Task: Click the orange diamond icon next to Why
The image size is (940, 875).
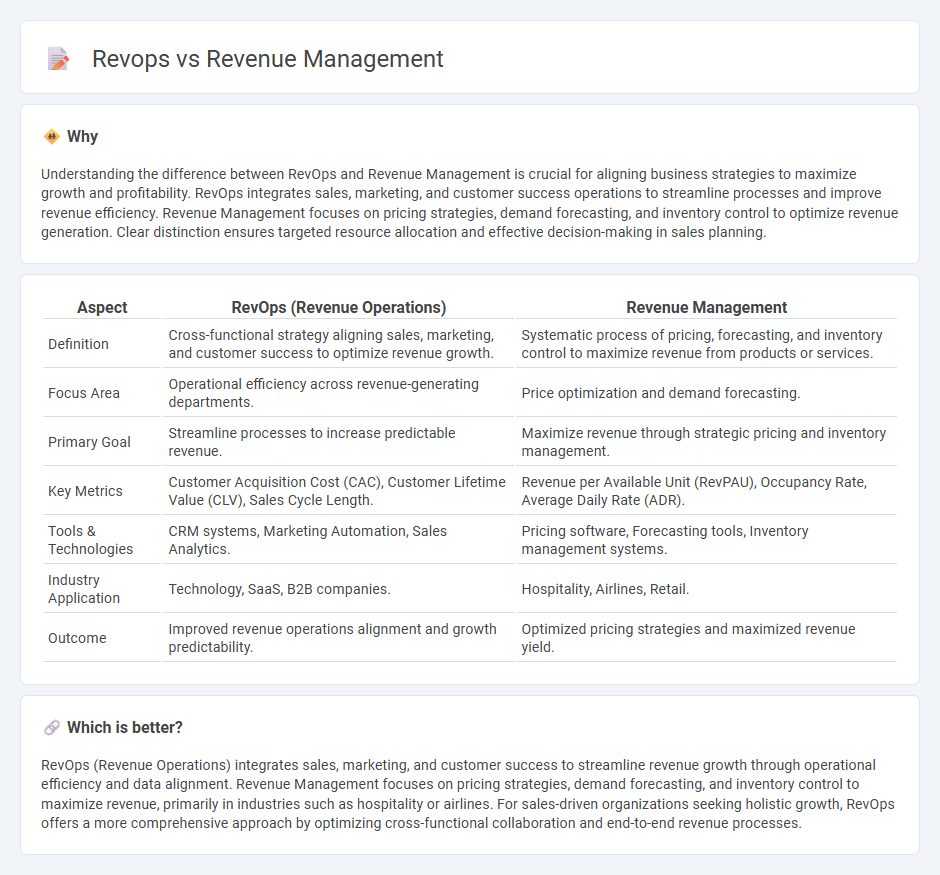Action: point(52,137)
